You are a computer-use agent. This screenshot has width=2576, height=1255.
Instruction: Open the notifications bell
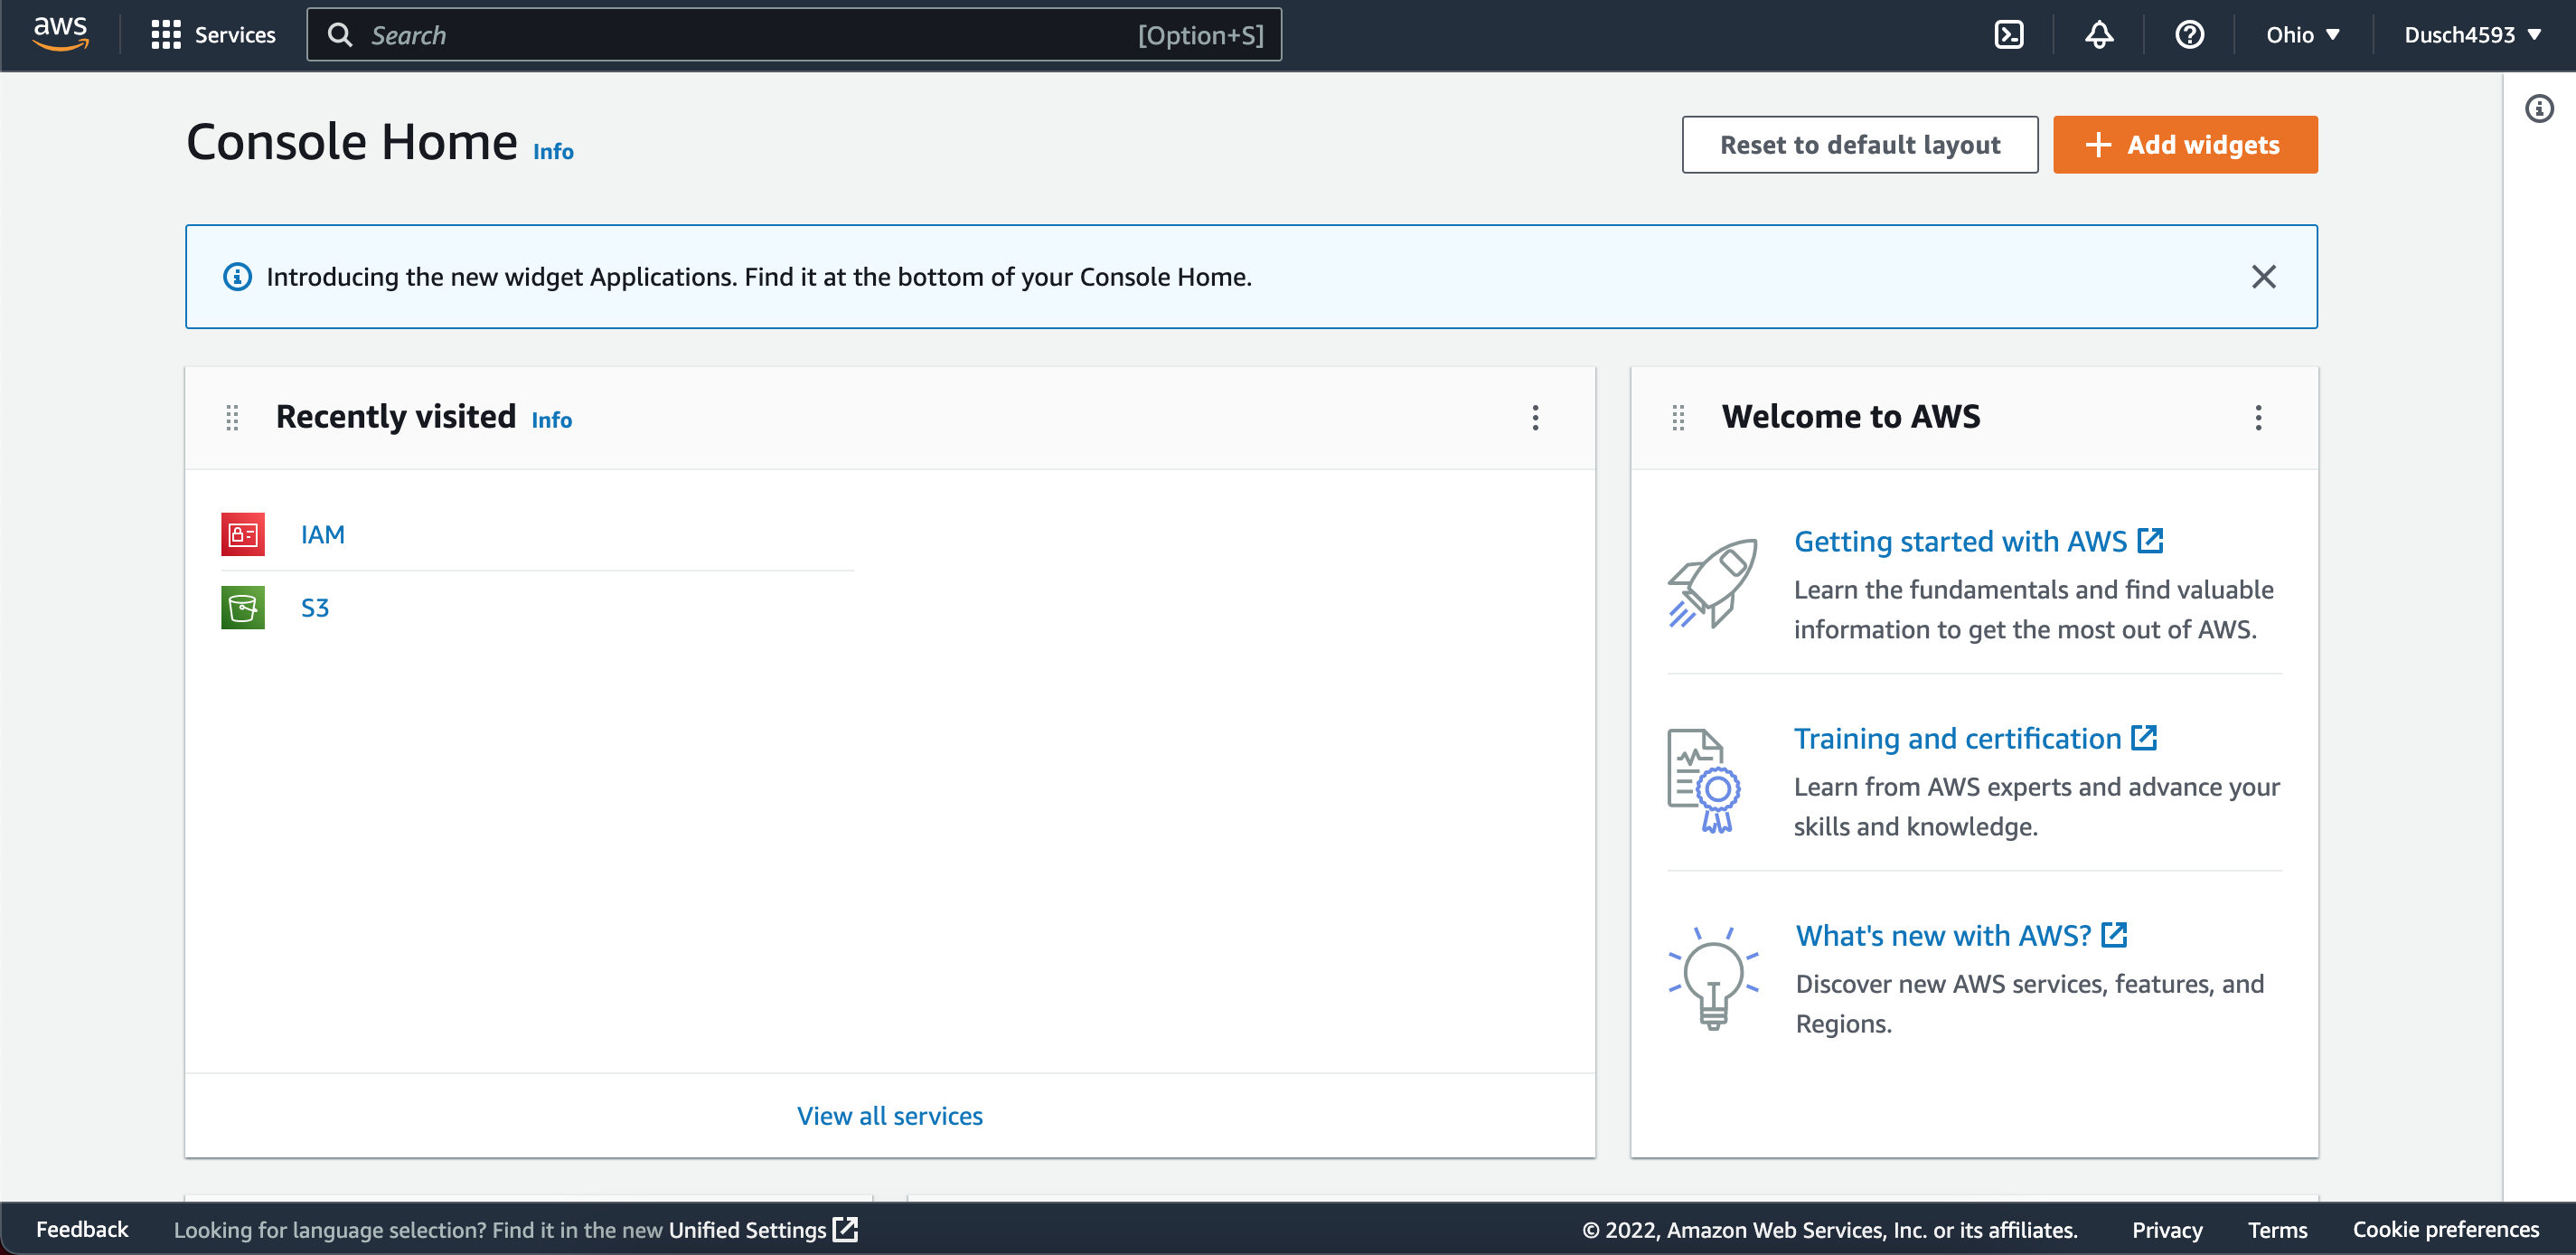pyautogui.click(x=2098, y=35)
